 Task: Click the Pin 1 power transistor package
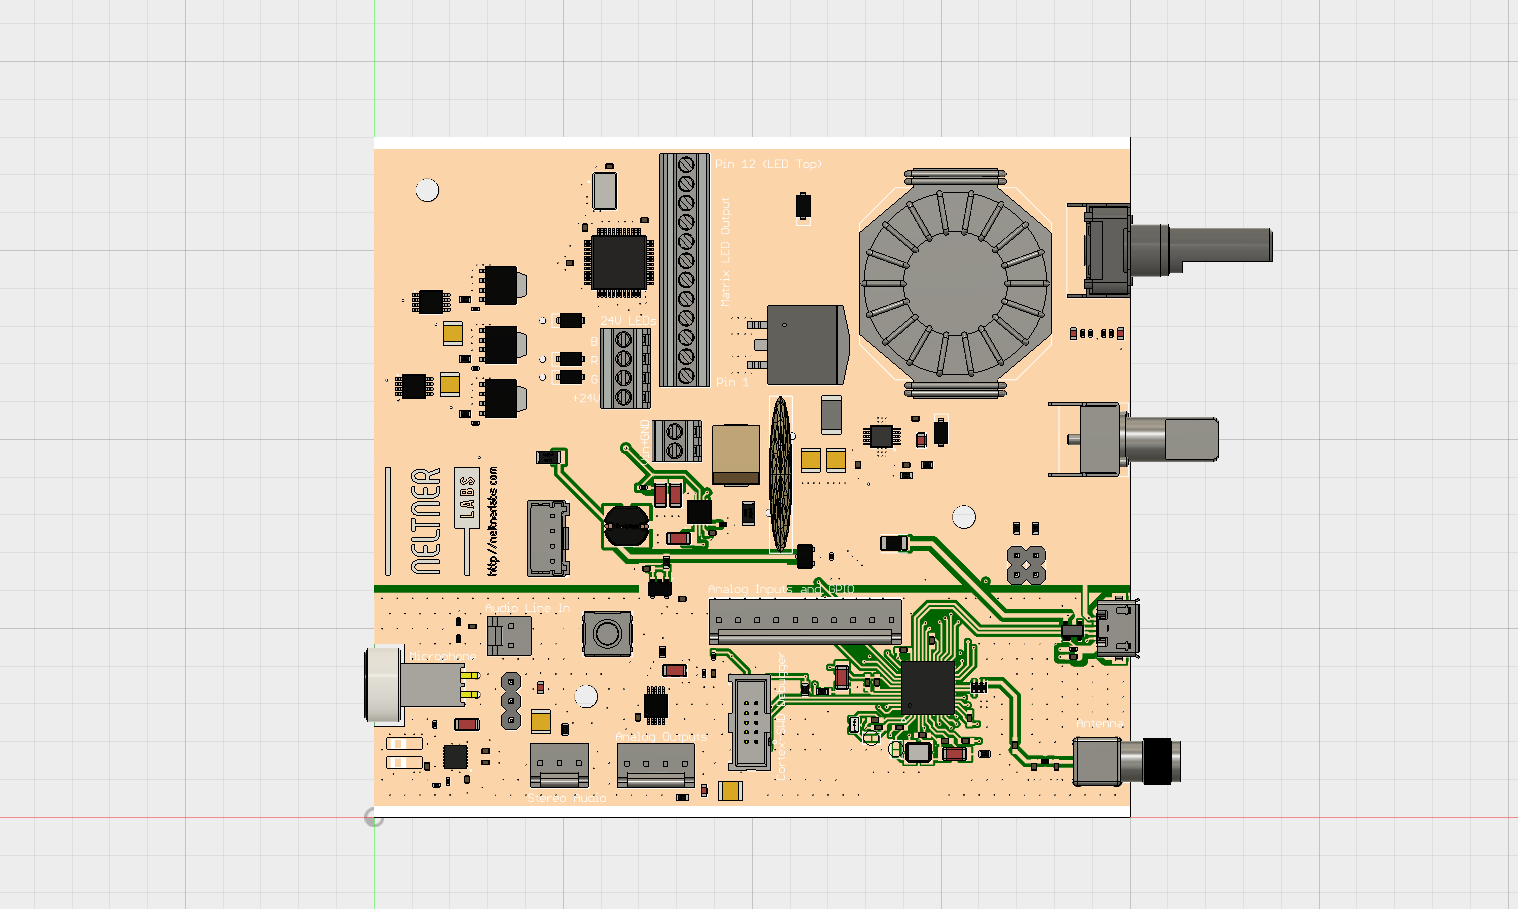(805, 345)
